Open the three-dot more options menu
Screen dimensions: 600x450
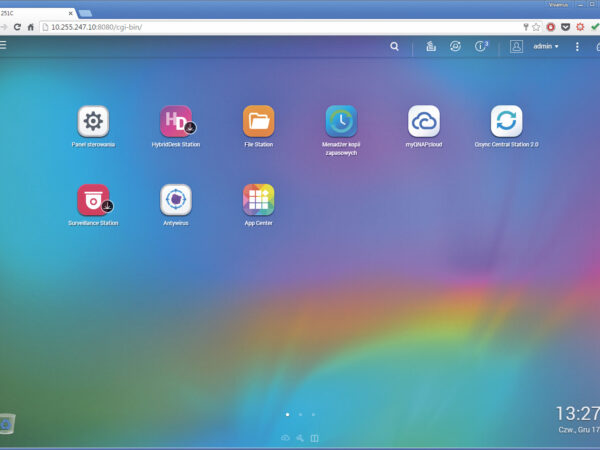click(x=577, y=46)
